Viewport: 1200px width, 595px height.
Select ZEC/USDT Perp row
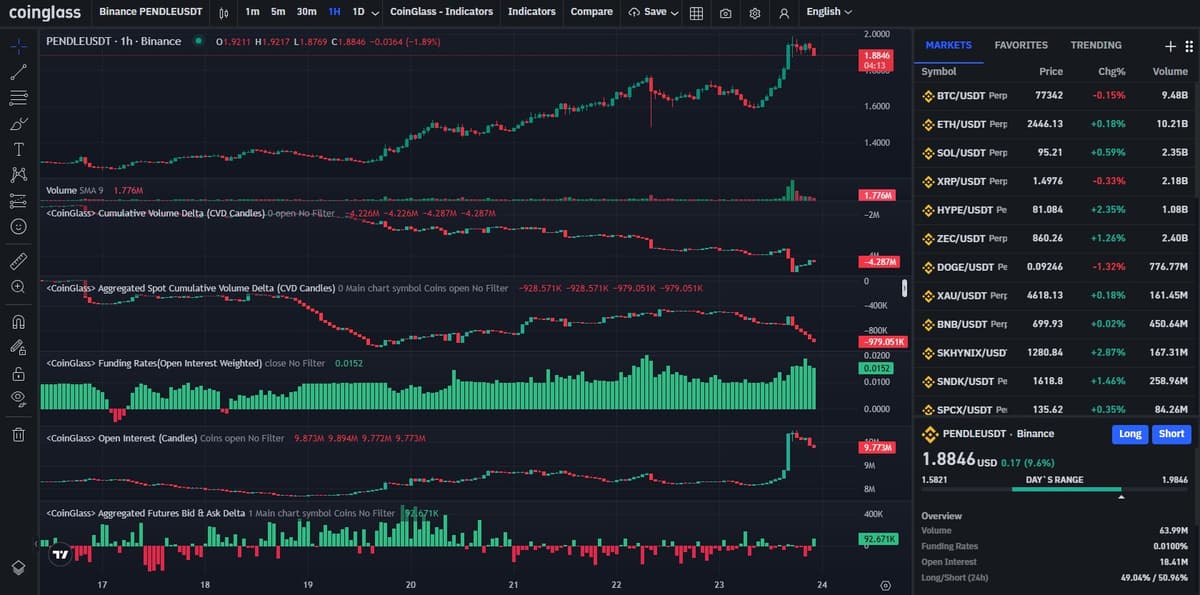point(1056,239)
